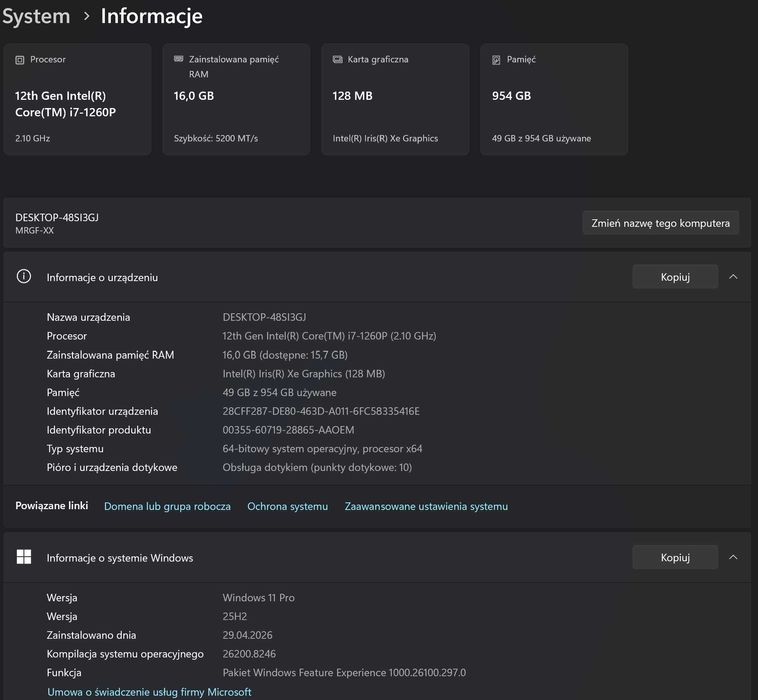This screenshot has width=758, height=700.
Task: Open Umowa o świadczenie usług firmy Microsoft
Action: [x=149, y=692]
